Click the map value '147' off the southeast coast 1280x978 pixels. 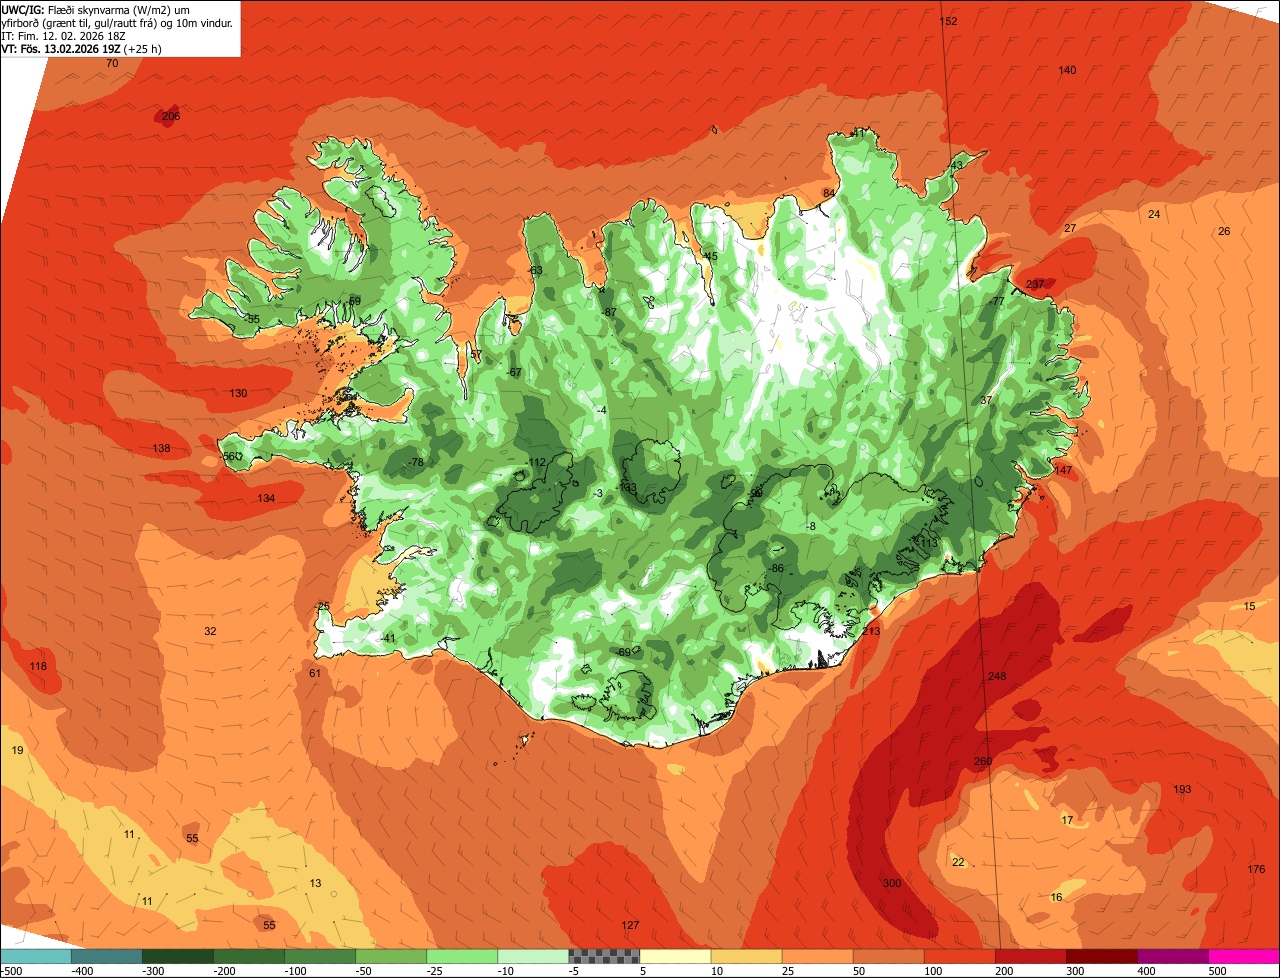click(1062, 470)
